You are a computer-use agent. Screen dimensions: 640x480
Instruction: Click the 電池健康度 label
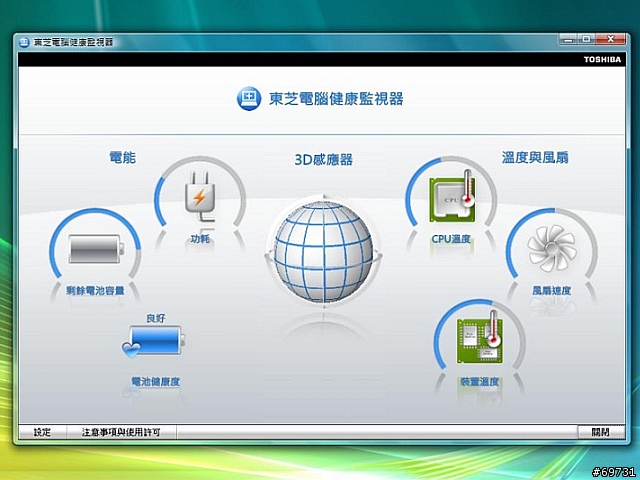pyautogui.click(x=156, y=382)
